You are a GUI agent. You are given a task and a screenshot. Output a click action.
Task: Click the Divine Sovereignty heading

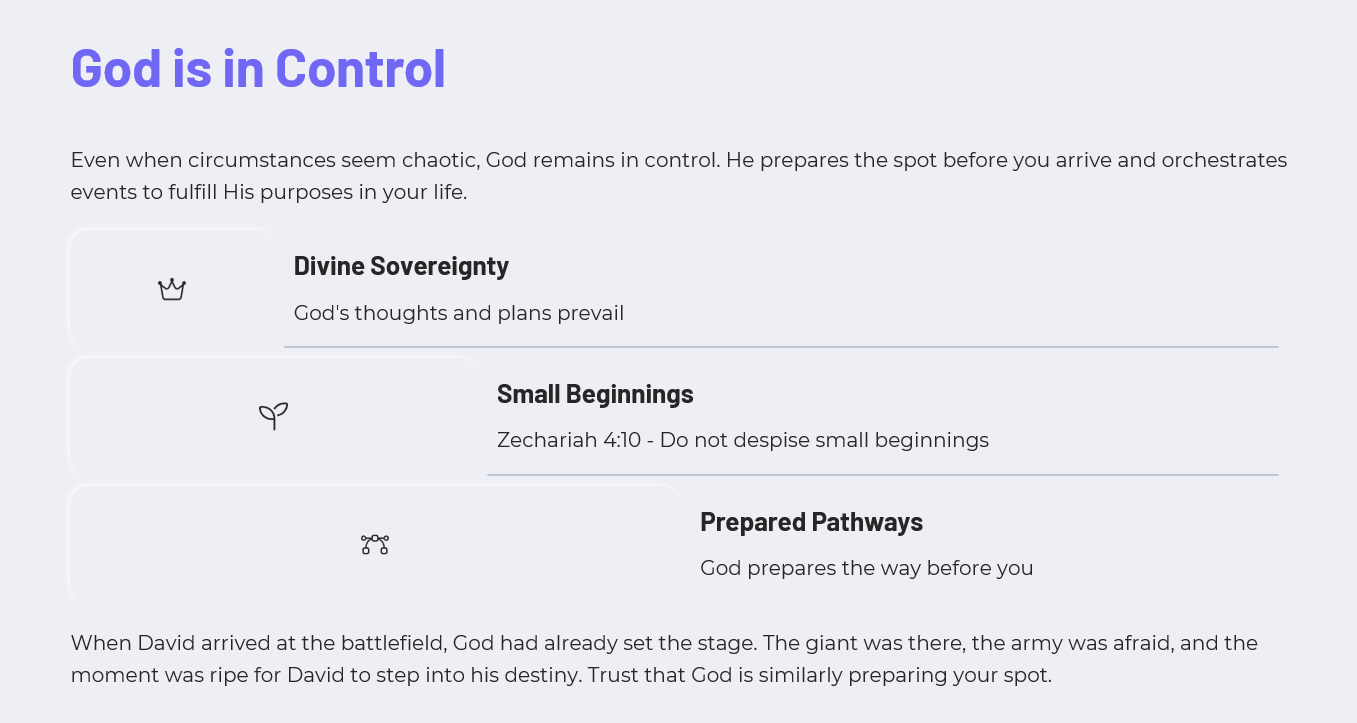401,266
